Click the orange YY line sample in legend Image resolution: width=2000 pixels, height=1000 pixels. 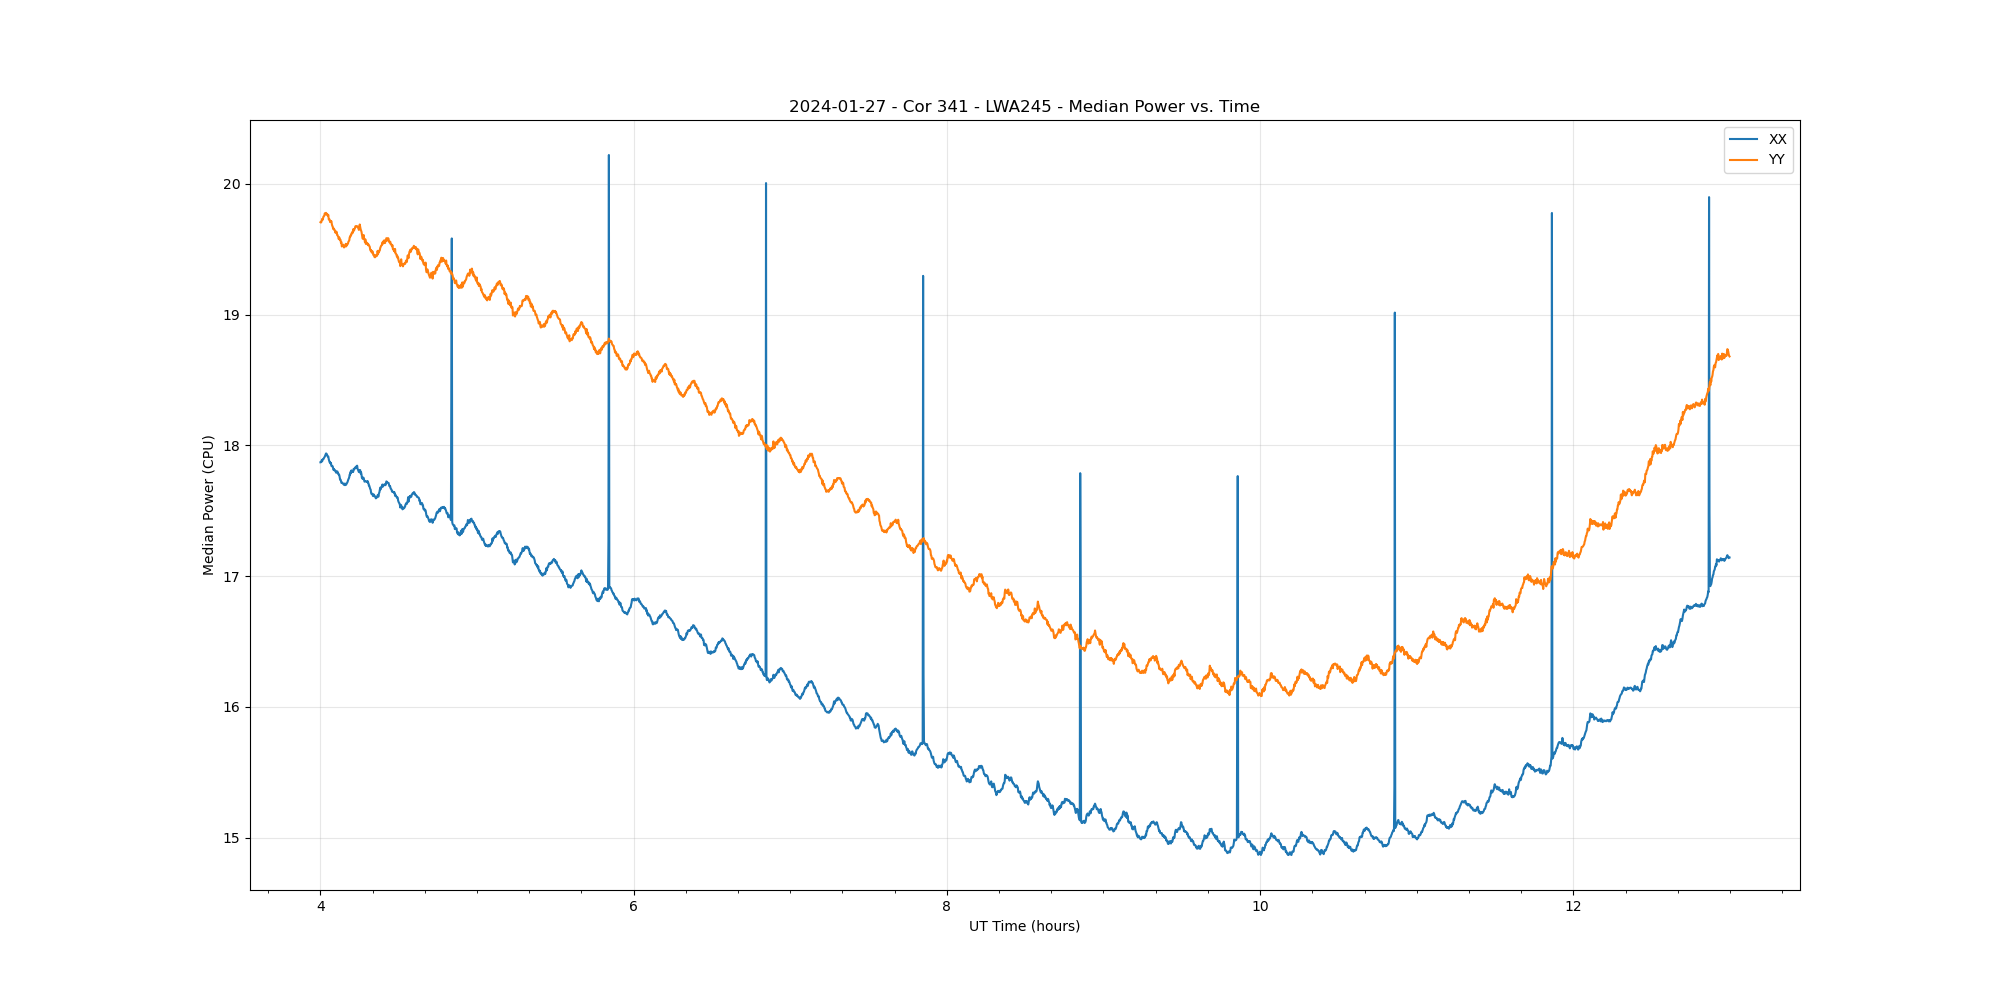pos(1744,160)
